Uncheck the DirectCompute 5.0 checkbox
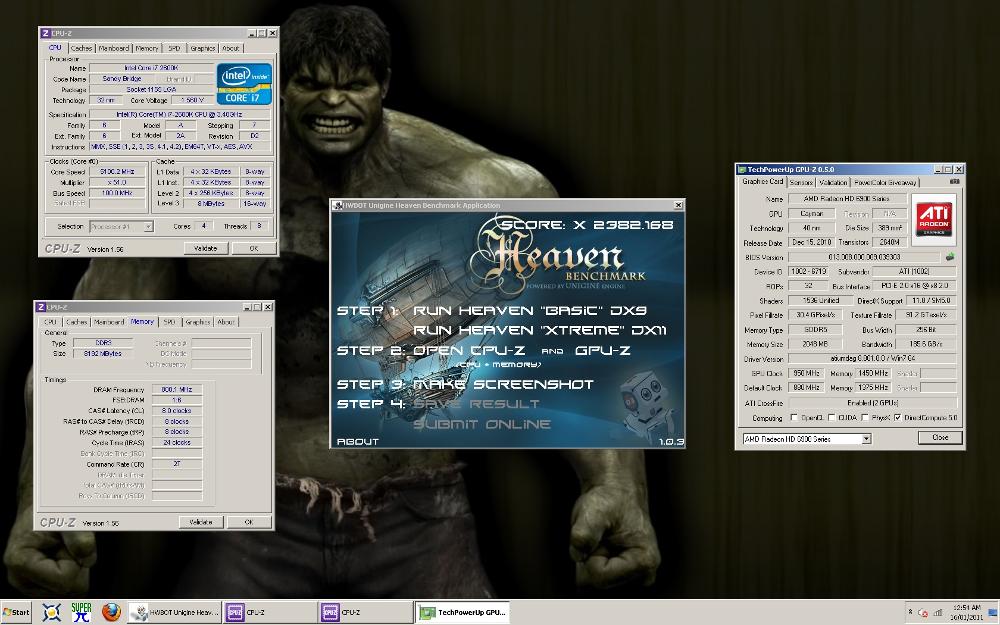The height and width of the screenshot is (625, 1000). point(897,418)
